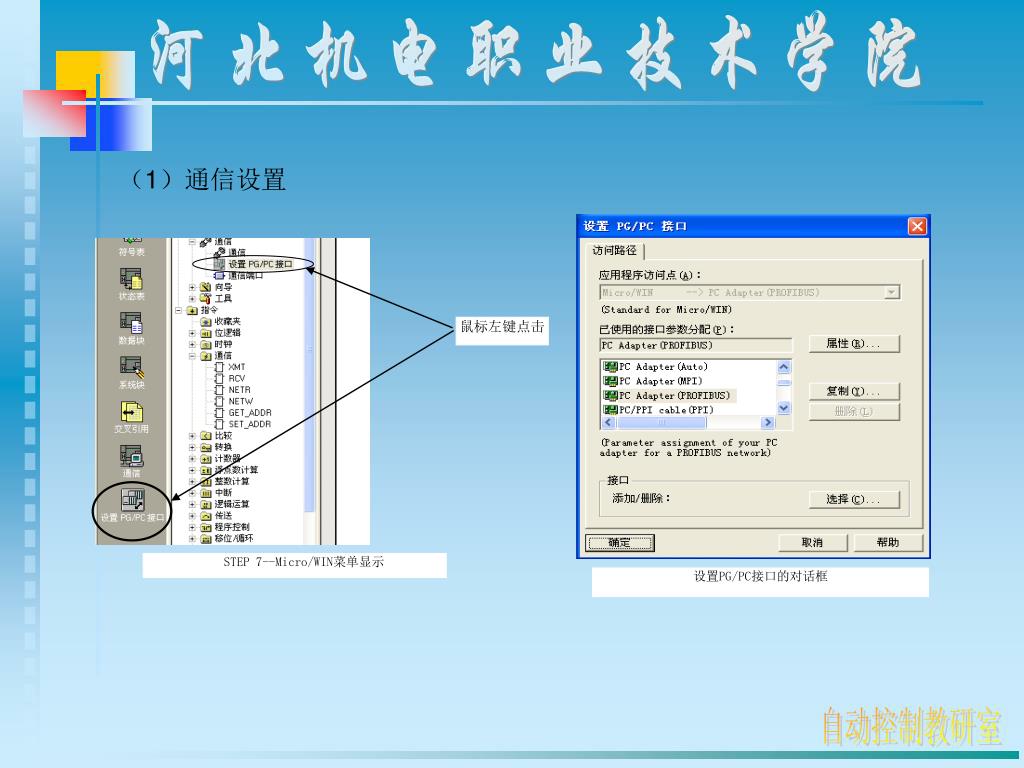This screenshot has height=768, width=1024.
Task: Click the project tree vertical scrollbar
Action: pos(310,391)
